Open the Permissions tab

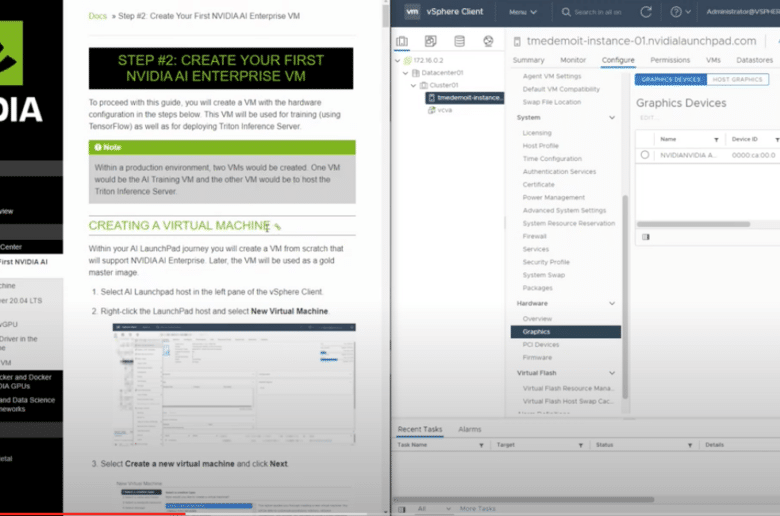pyautogui.click(x=670, y=60)
